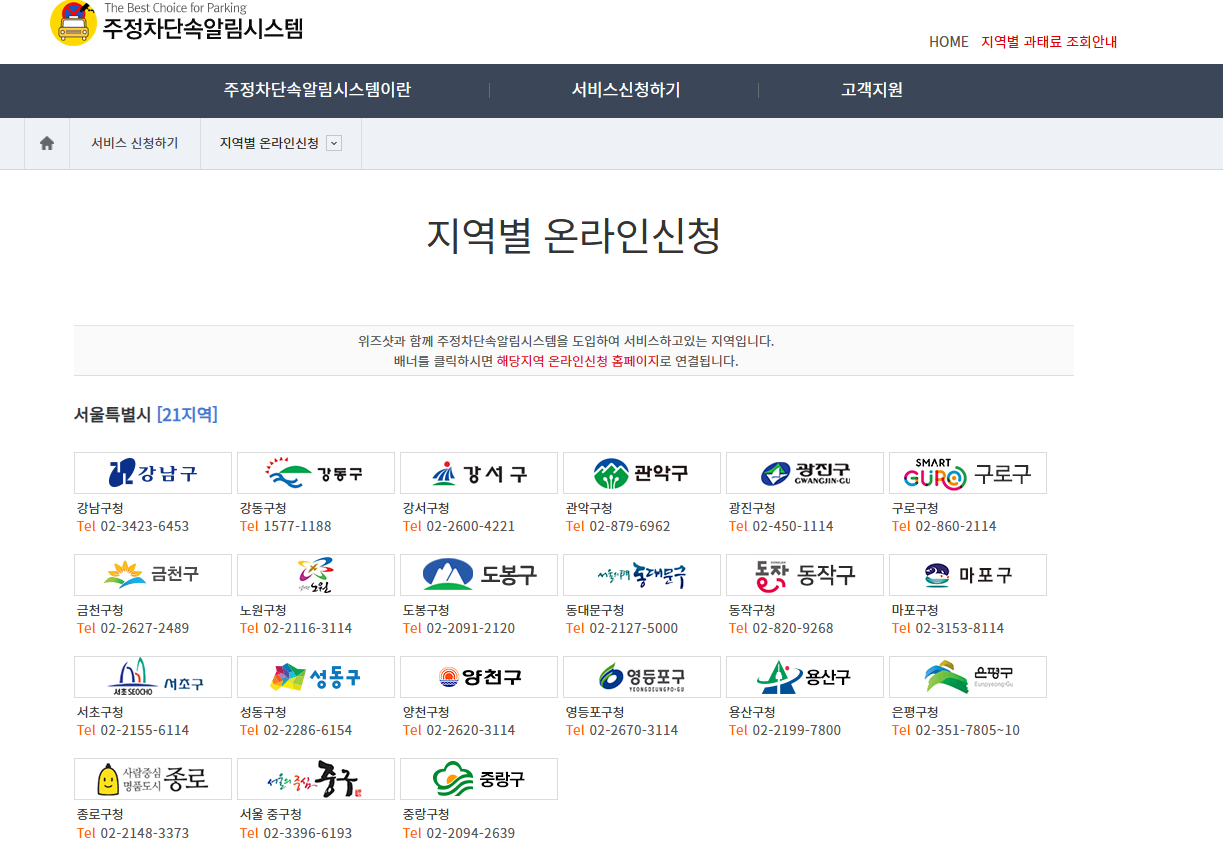
Task: Open the 강남구 banner
Action: click(x=153, y=473)
